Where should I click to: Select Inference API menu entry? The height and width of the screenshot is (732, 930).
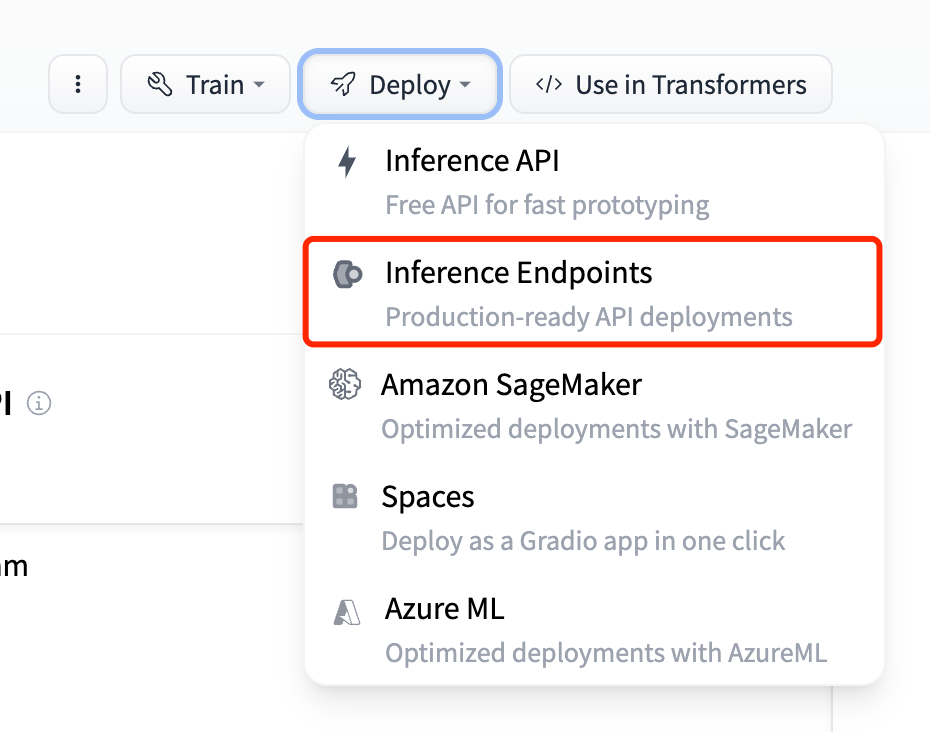[593, 182]
